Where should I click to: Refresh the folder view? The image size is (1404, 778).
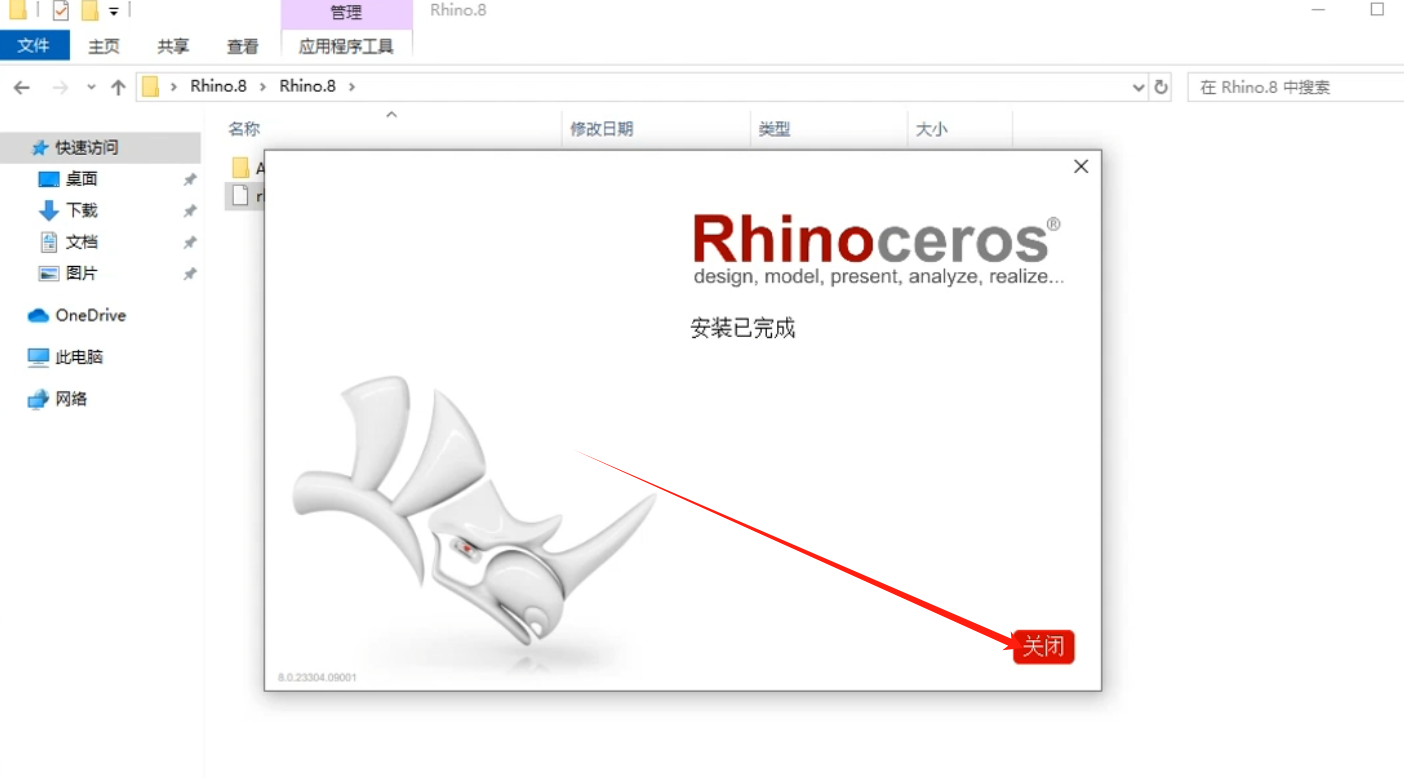pyautogui.click(x=1161, y=87)
